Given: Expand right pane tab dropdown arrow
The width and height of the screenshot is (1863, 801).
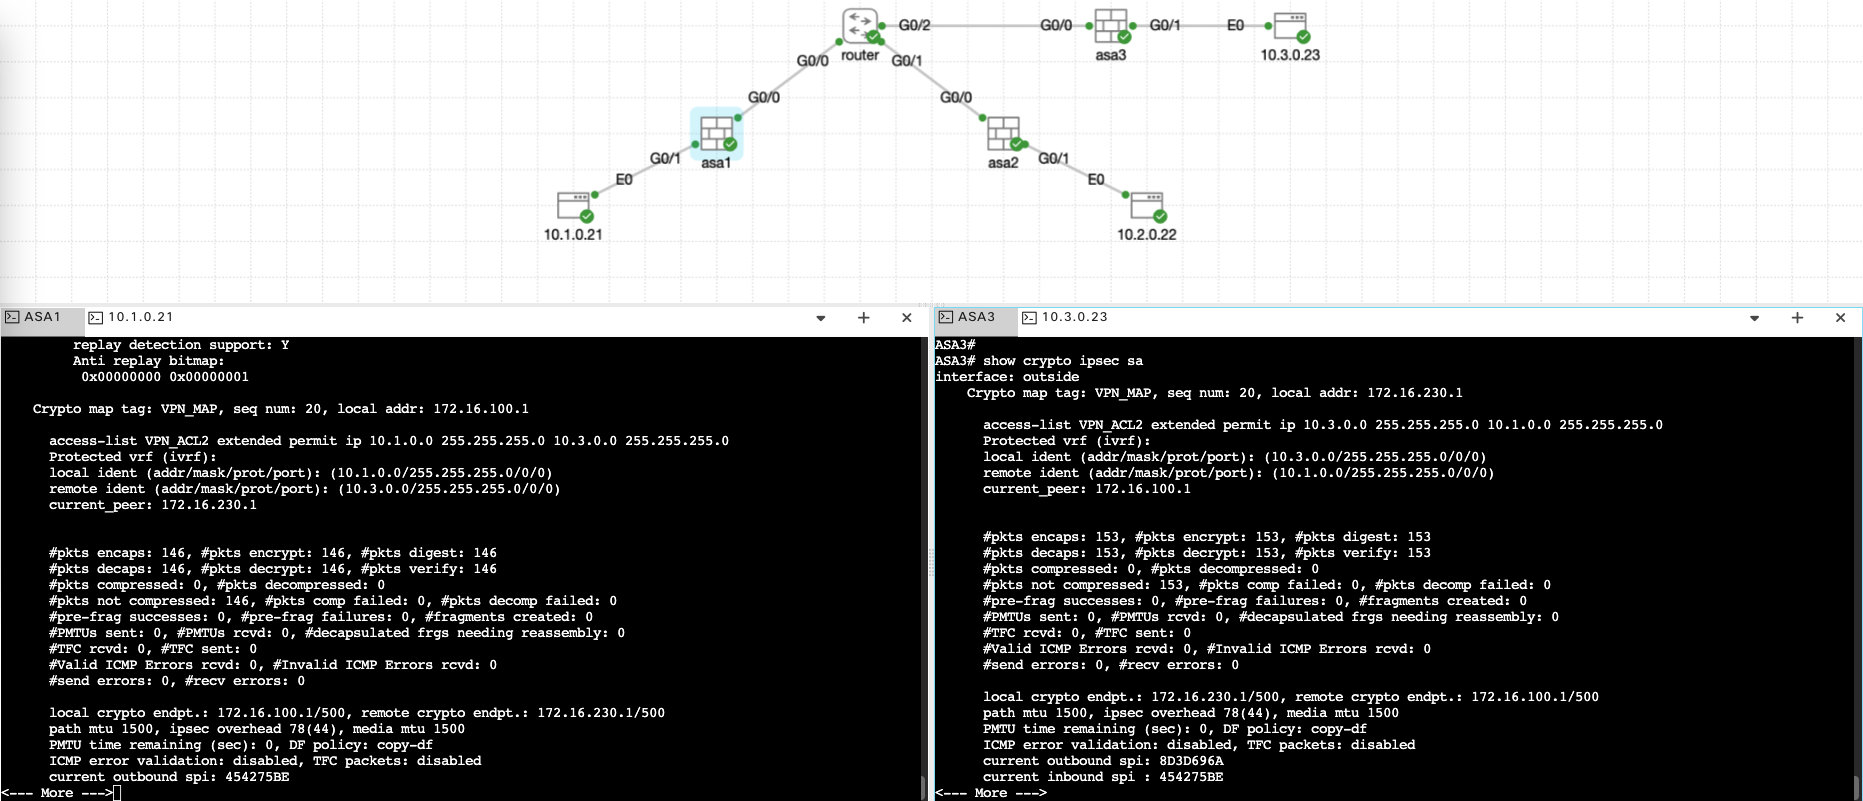Looking at the screenshot, I should click(x=1754, y=318).
